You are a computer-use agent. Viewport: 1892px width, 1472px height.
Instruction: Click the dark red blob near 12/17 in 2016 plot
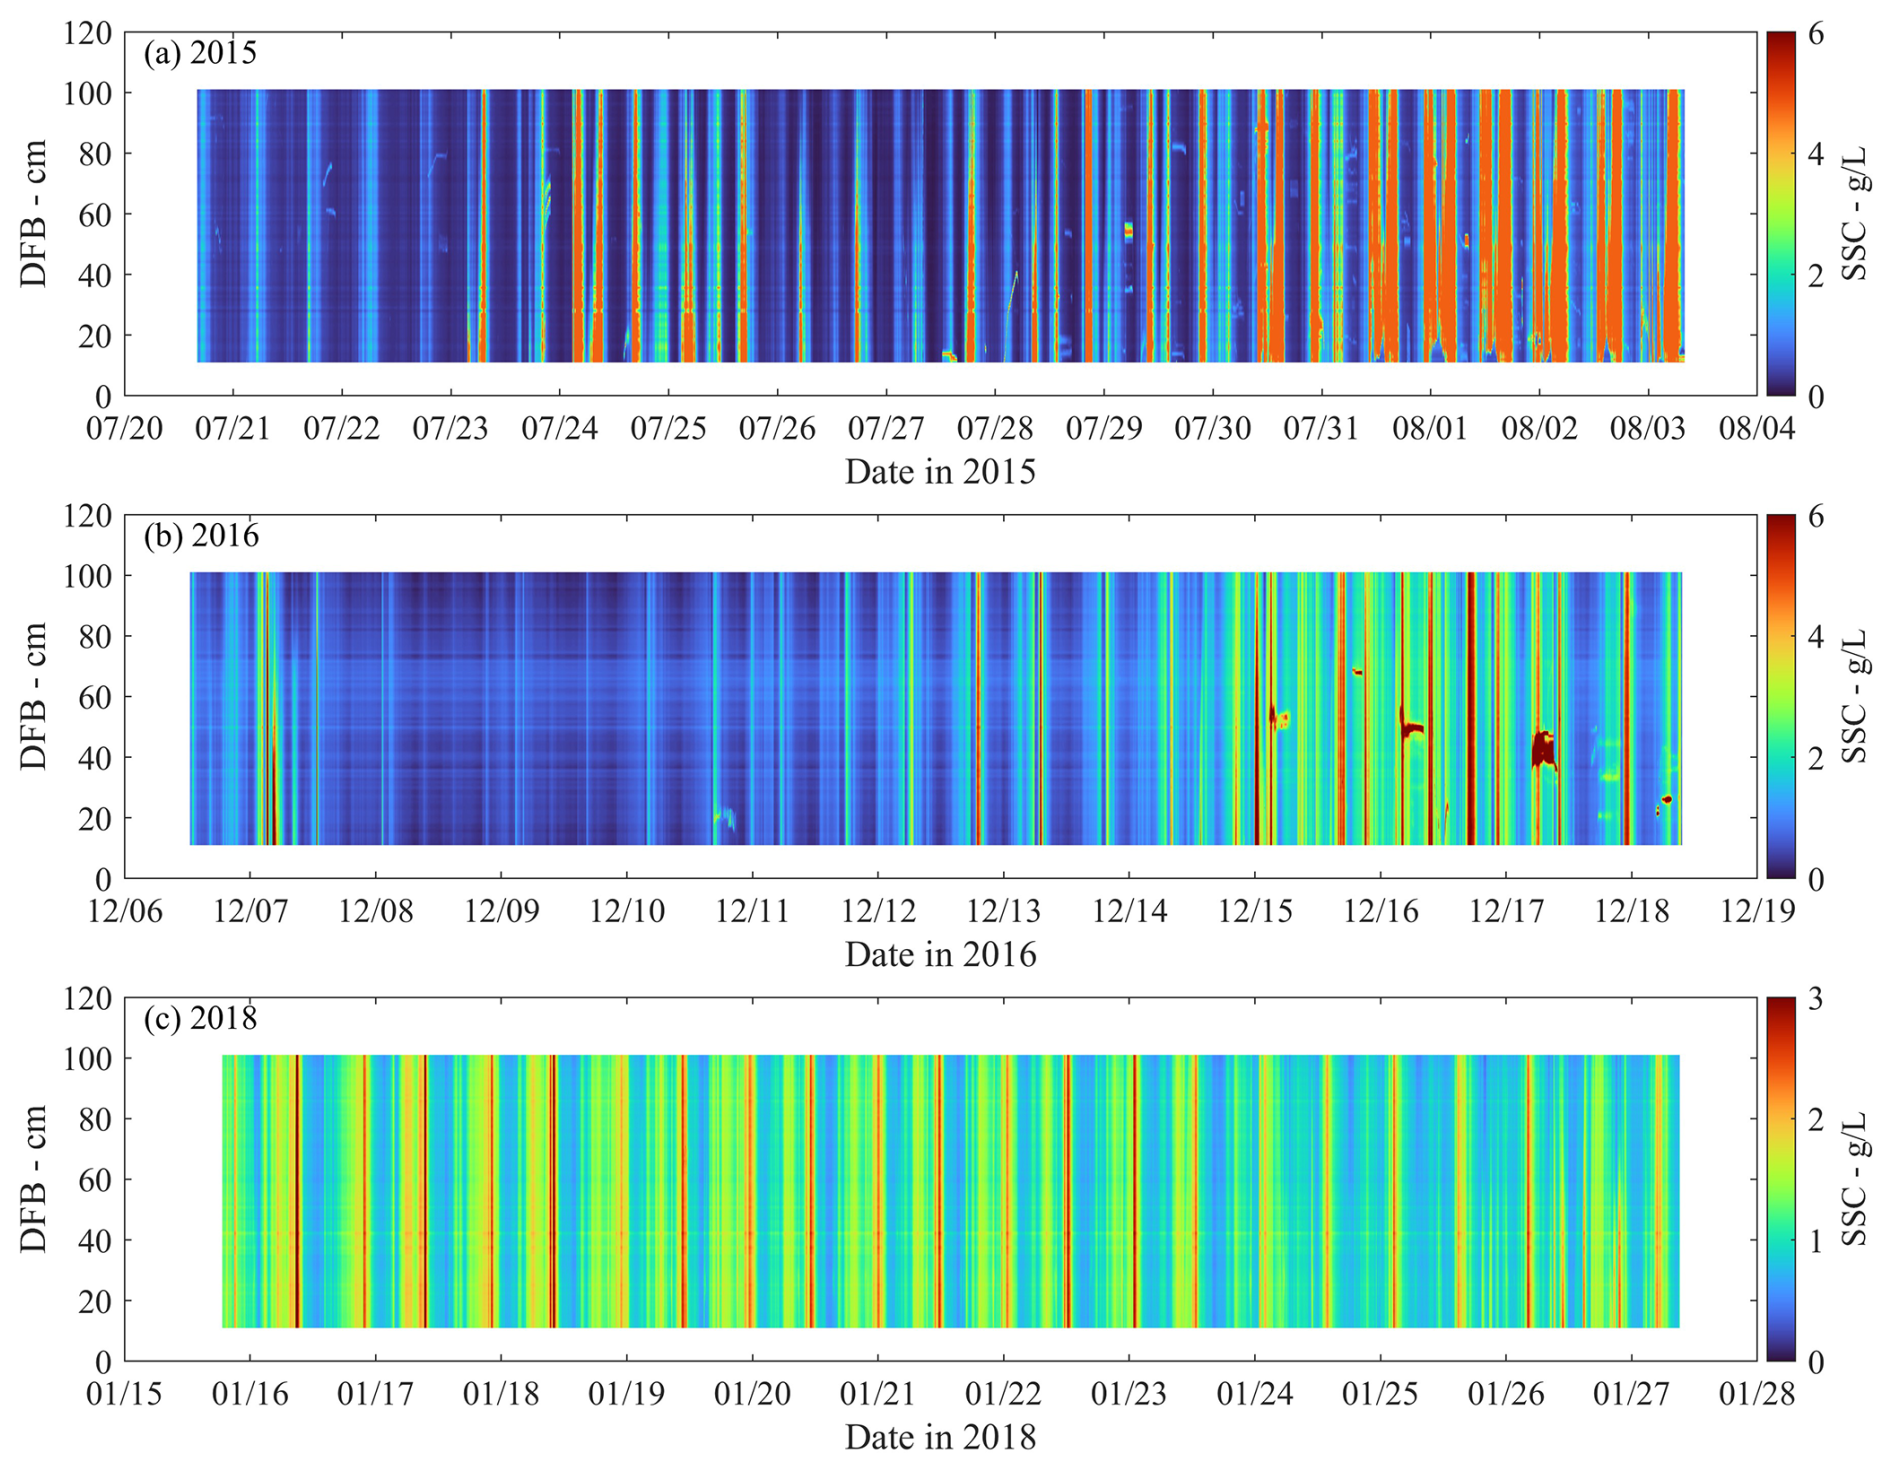(1544, 749)
